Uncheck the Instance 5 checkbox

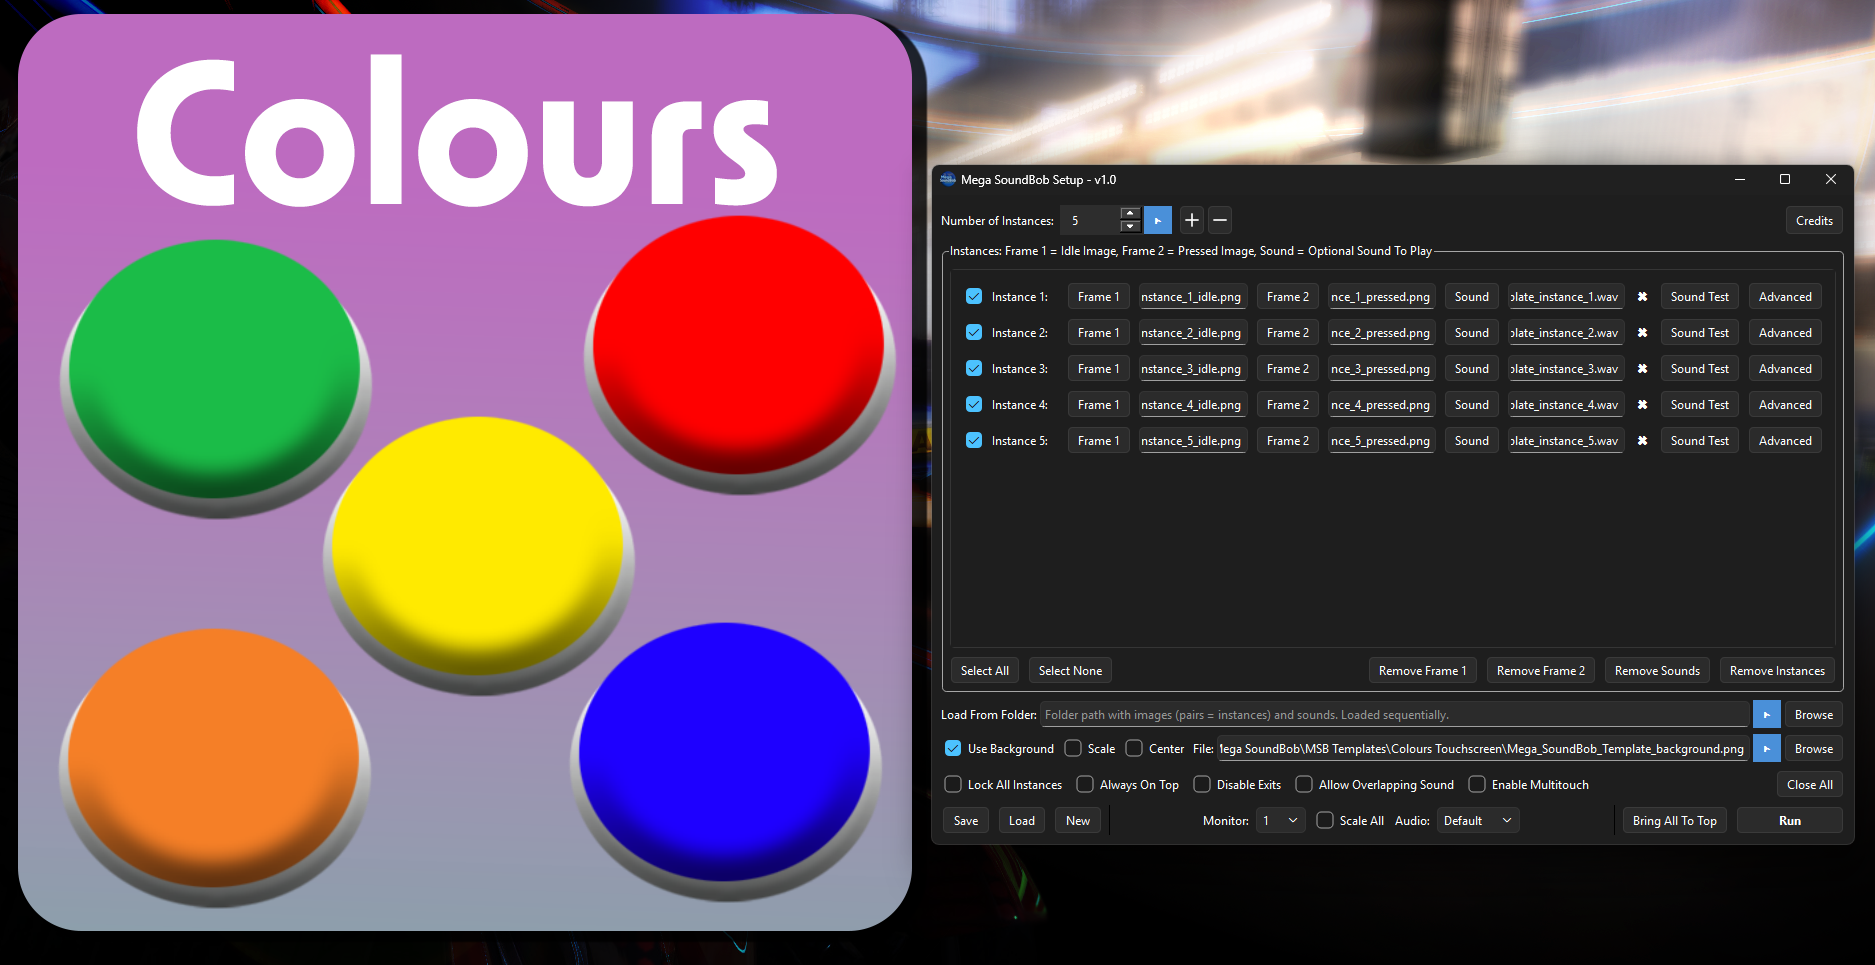pos(974,441)
